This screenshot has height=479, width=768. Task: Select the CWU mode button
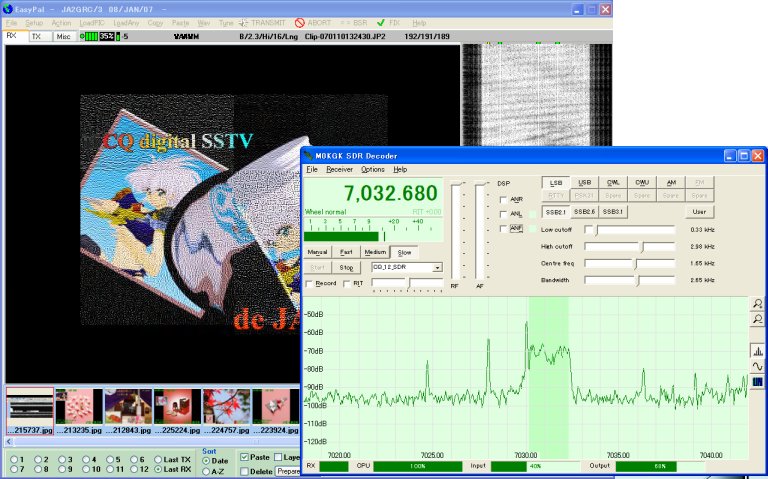tap(642, 183)
